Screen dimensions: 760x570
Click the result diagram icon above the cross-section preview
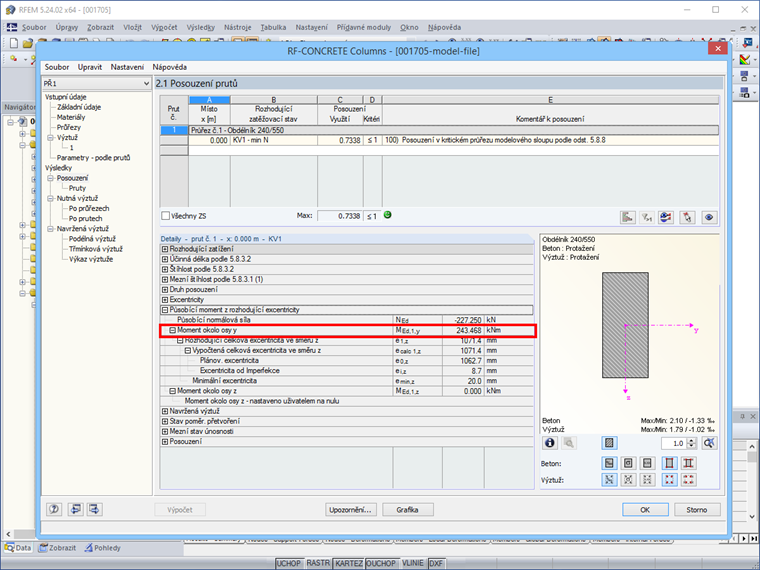(x=628, y=217)
